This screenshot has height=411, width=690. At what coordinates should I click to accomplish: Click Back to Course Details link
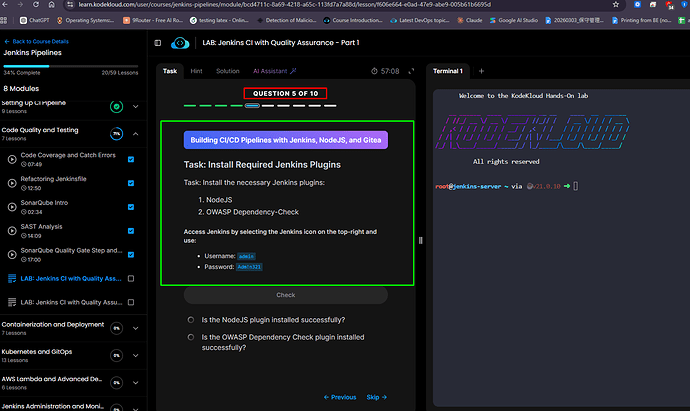click(x=37, y=41)
